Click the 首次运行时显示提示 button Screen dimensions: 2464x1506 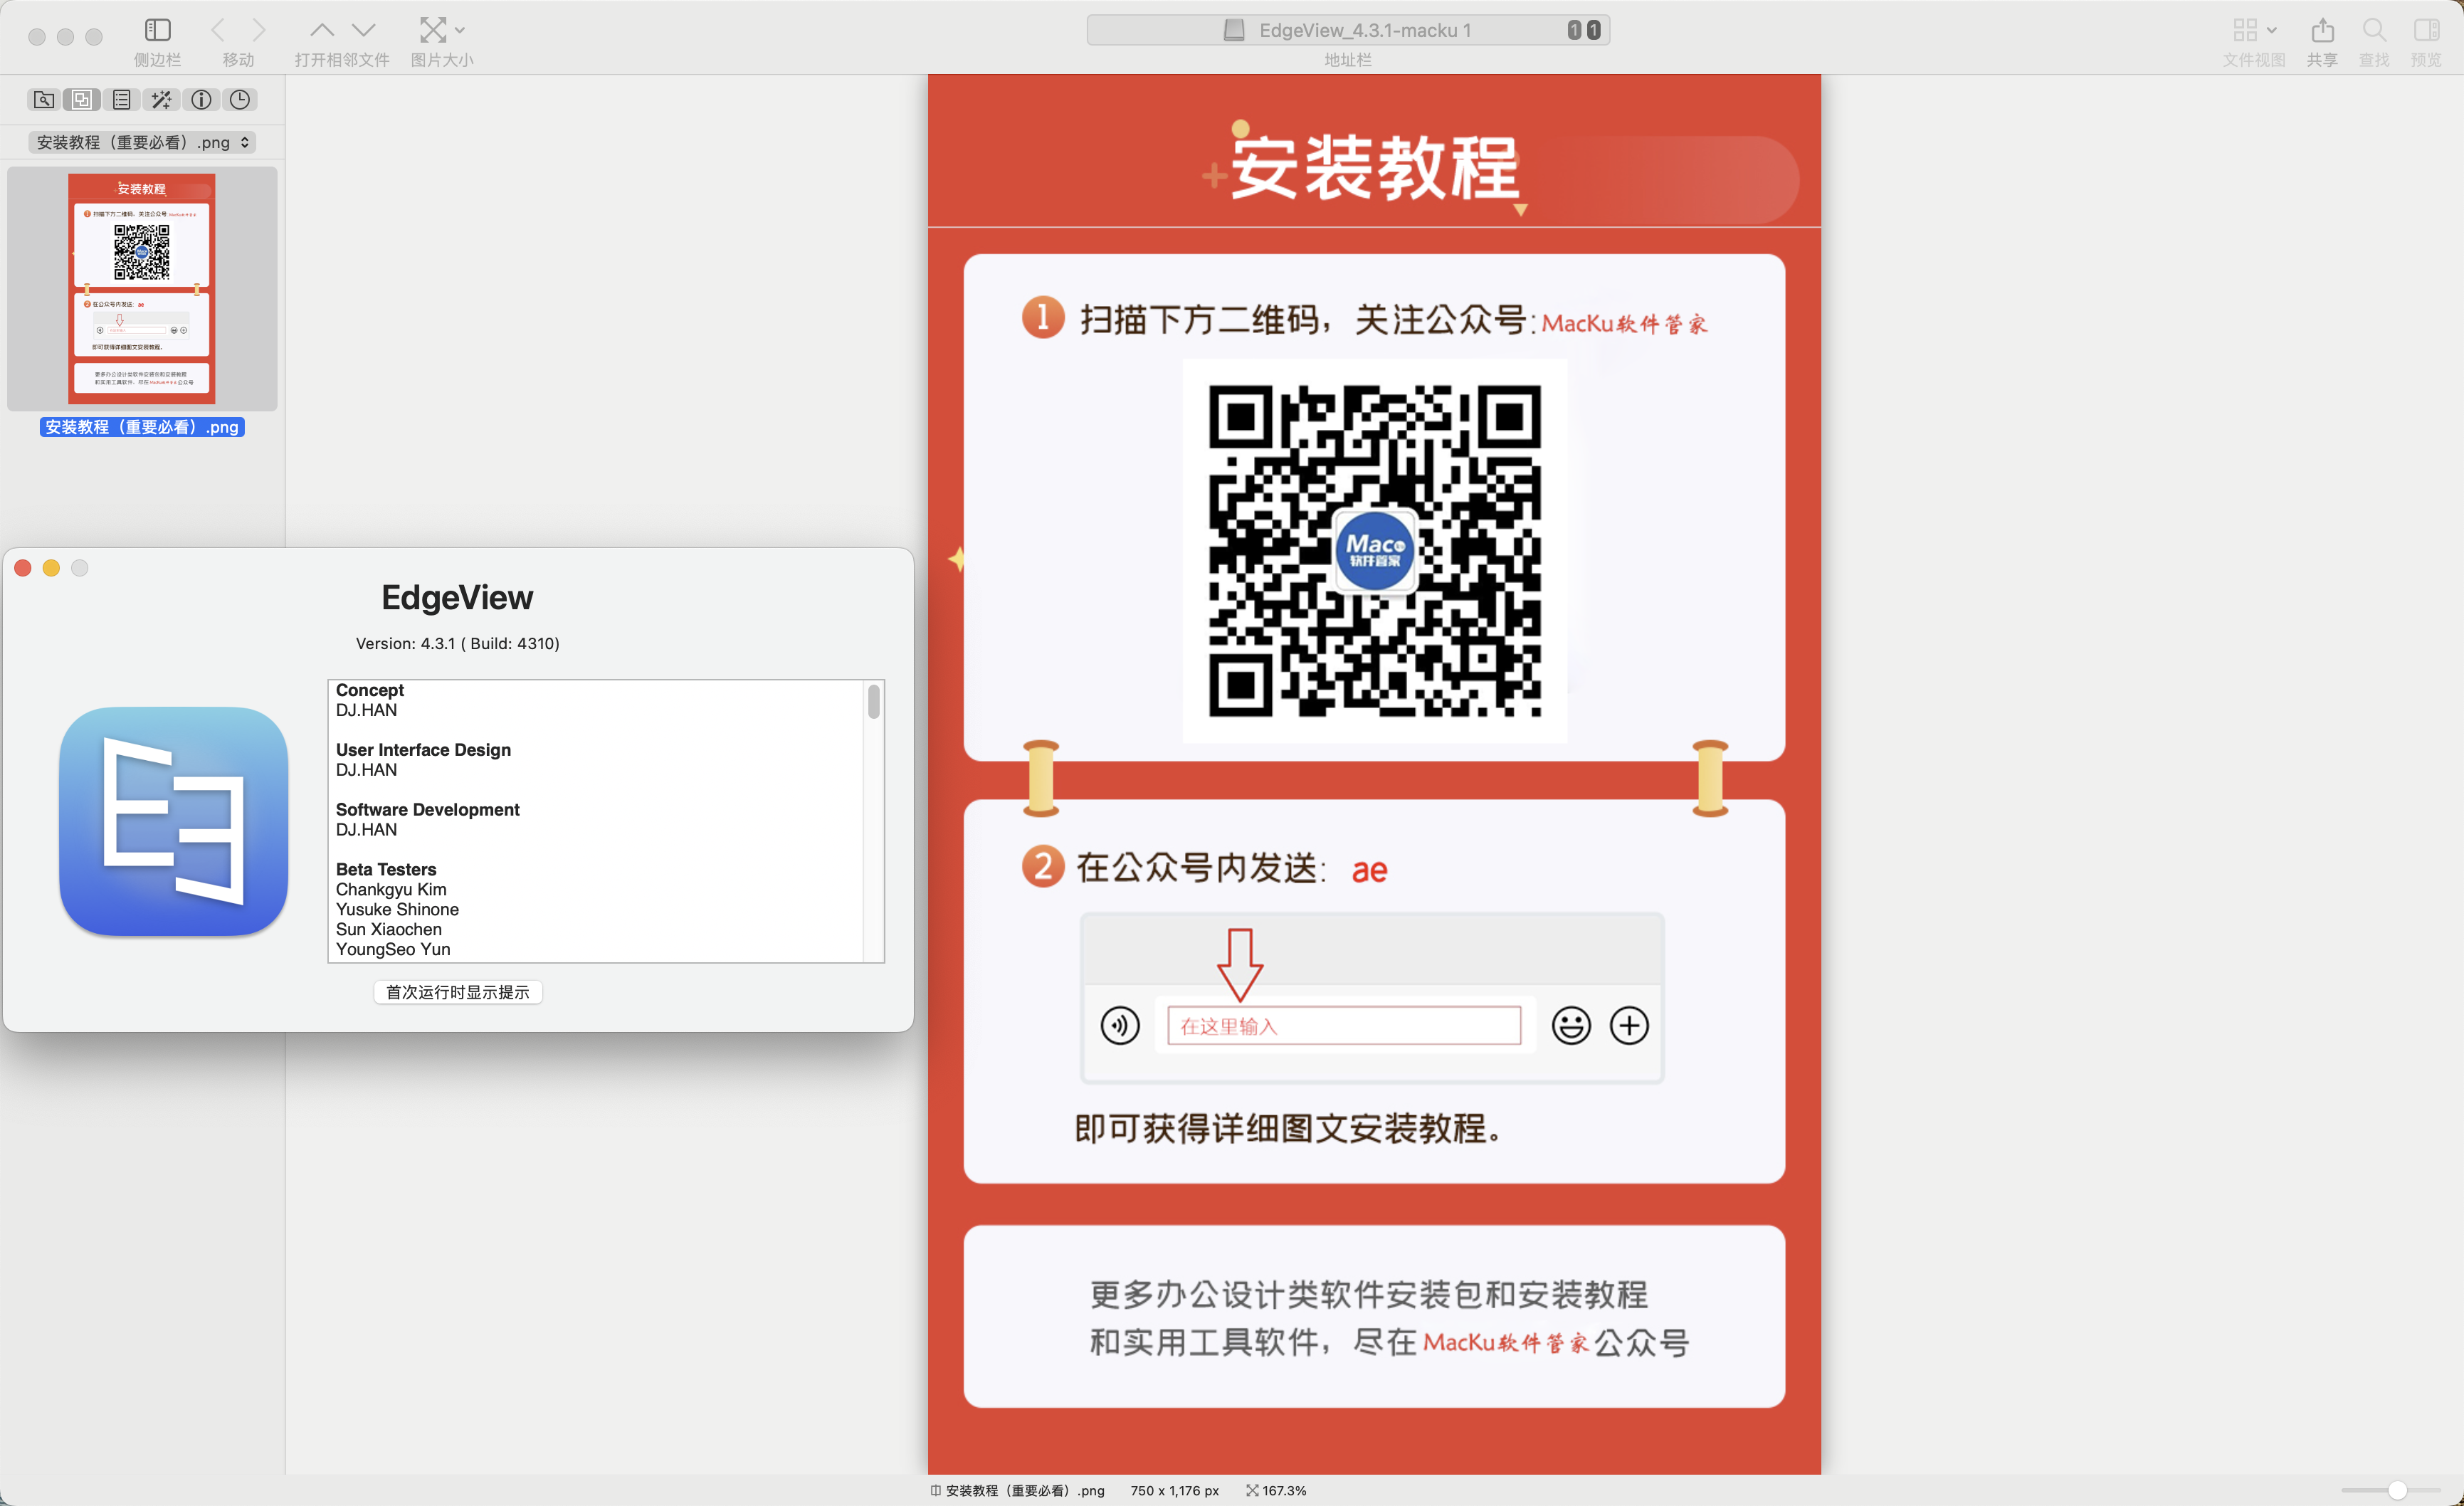pos(458,992)
